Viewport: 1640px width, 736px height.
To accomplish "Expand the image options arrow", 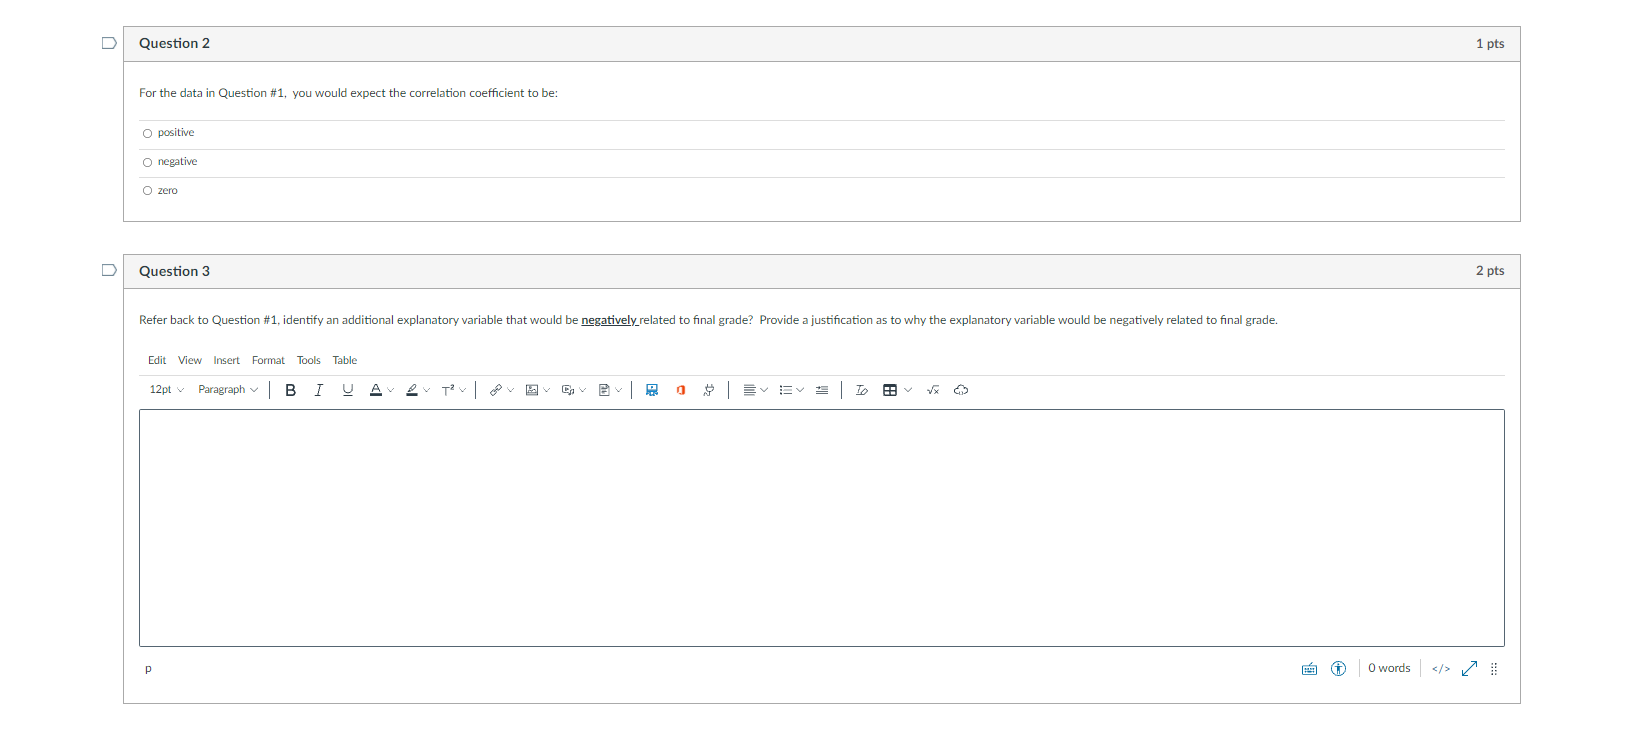I will click(x=547, y=390).
